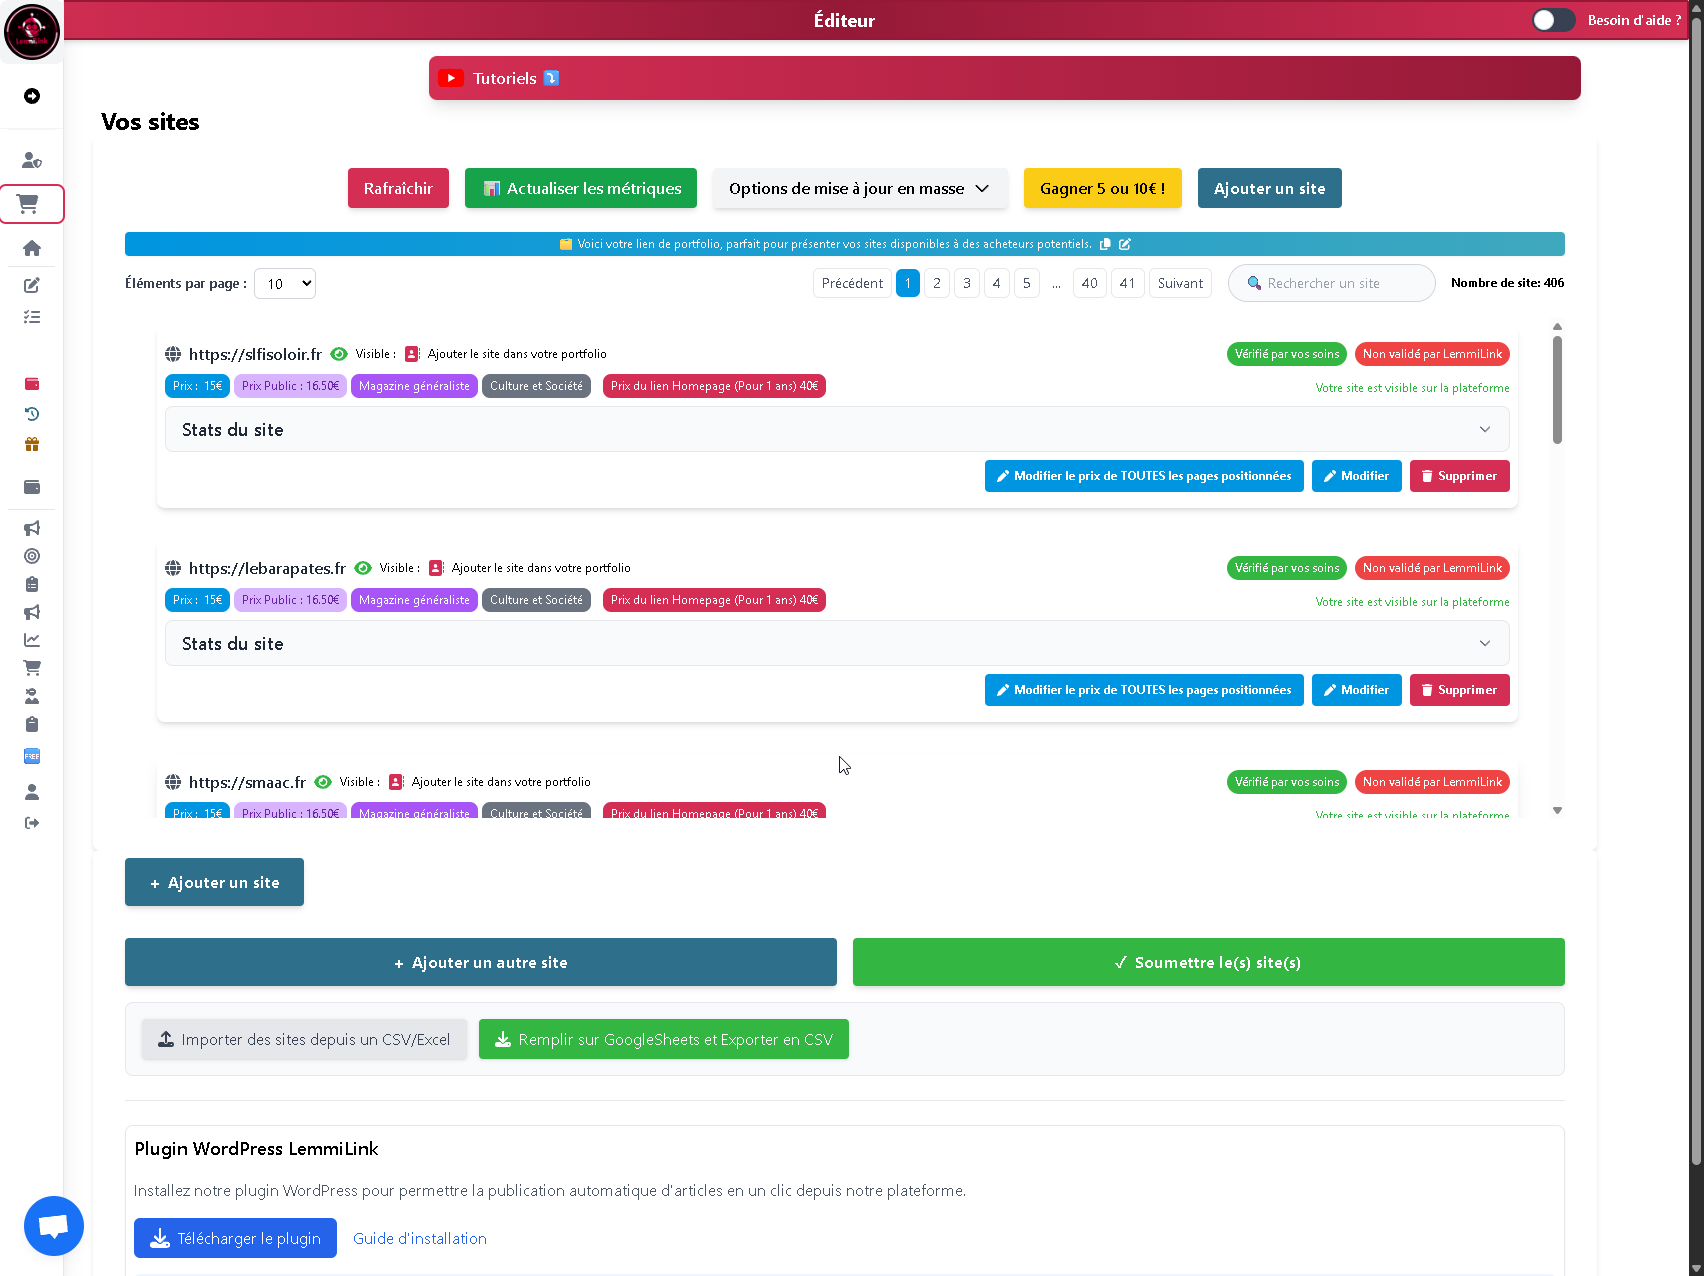Open the Éléments par page dropdown
The width and height of the screenshot is (1704, 1276).
(x=285, y=284)
